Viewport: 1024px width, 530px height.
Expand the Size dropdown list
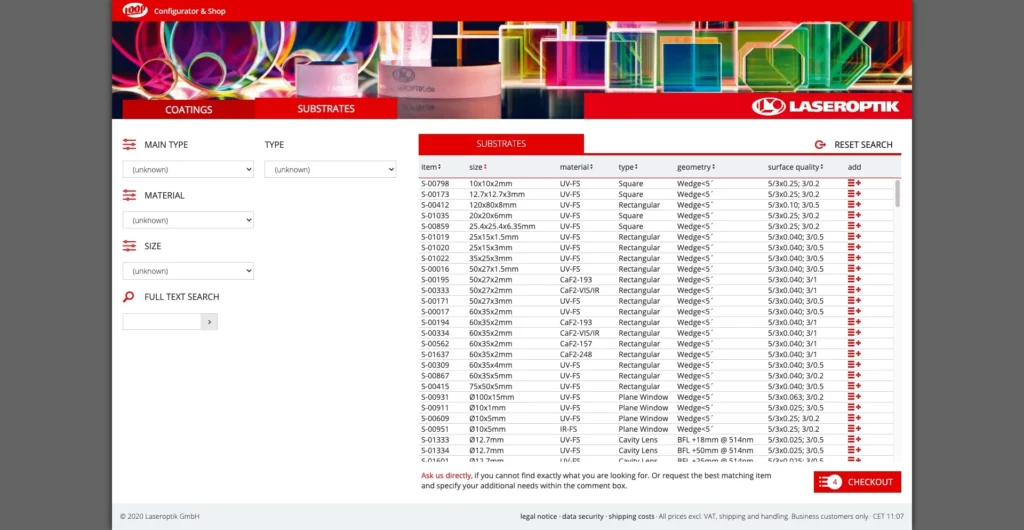[x=188, y=271]
